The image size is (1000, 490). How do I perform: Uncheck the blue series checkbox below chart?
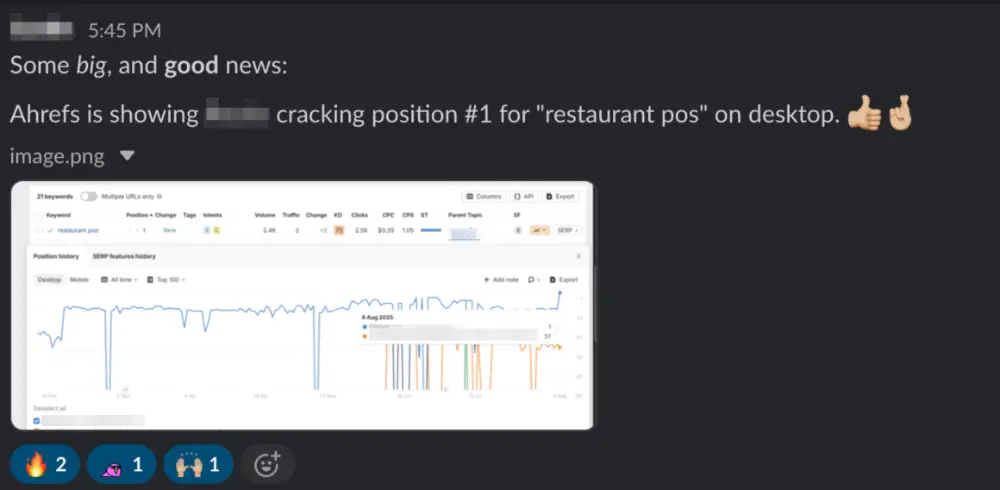(x=37, y=421)
